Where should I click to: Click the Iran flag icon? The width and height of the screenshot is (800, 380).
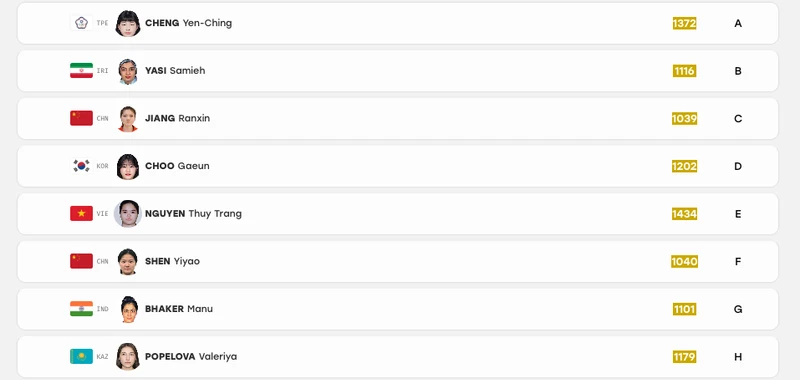click(82, 70)
